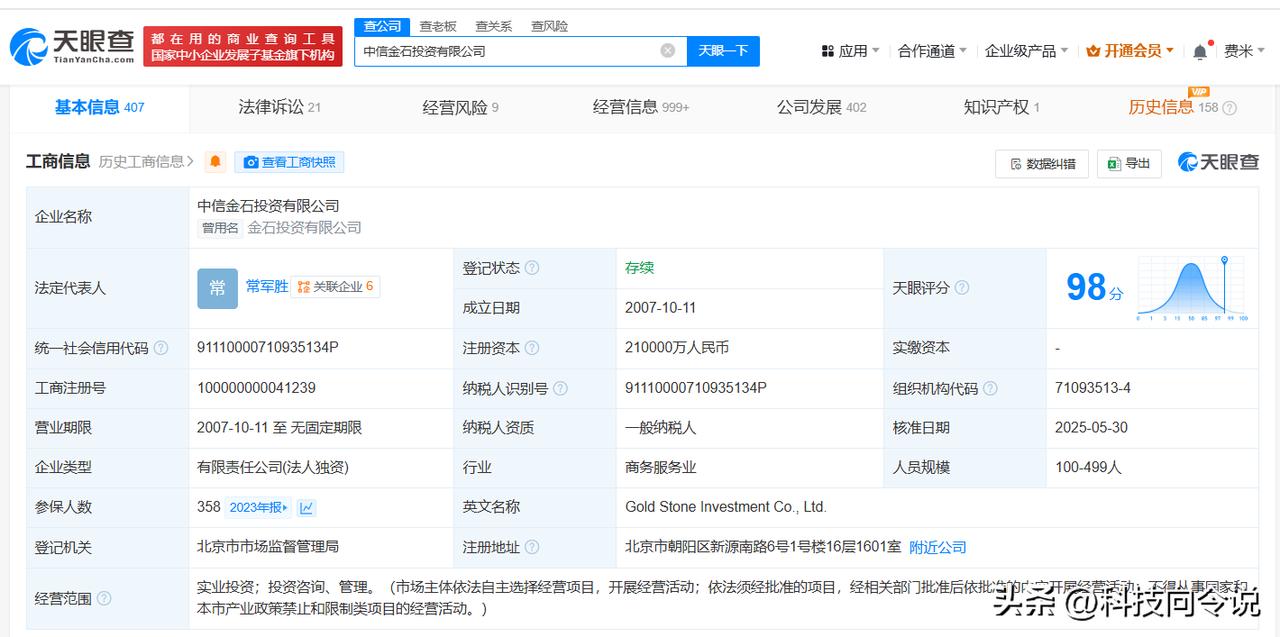The width and height of the screenshot is (1280, 637).
Task: Open 历史工商信息 link
Action: [146, 162]
